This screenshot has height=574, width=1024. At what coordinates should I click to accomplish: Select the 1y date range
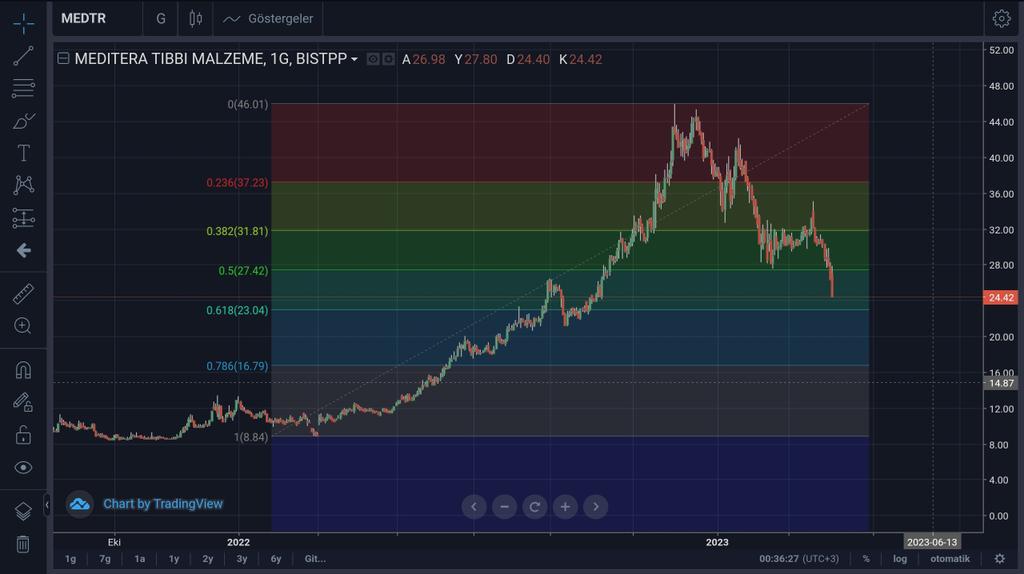(174, 559)
